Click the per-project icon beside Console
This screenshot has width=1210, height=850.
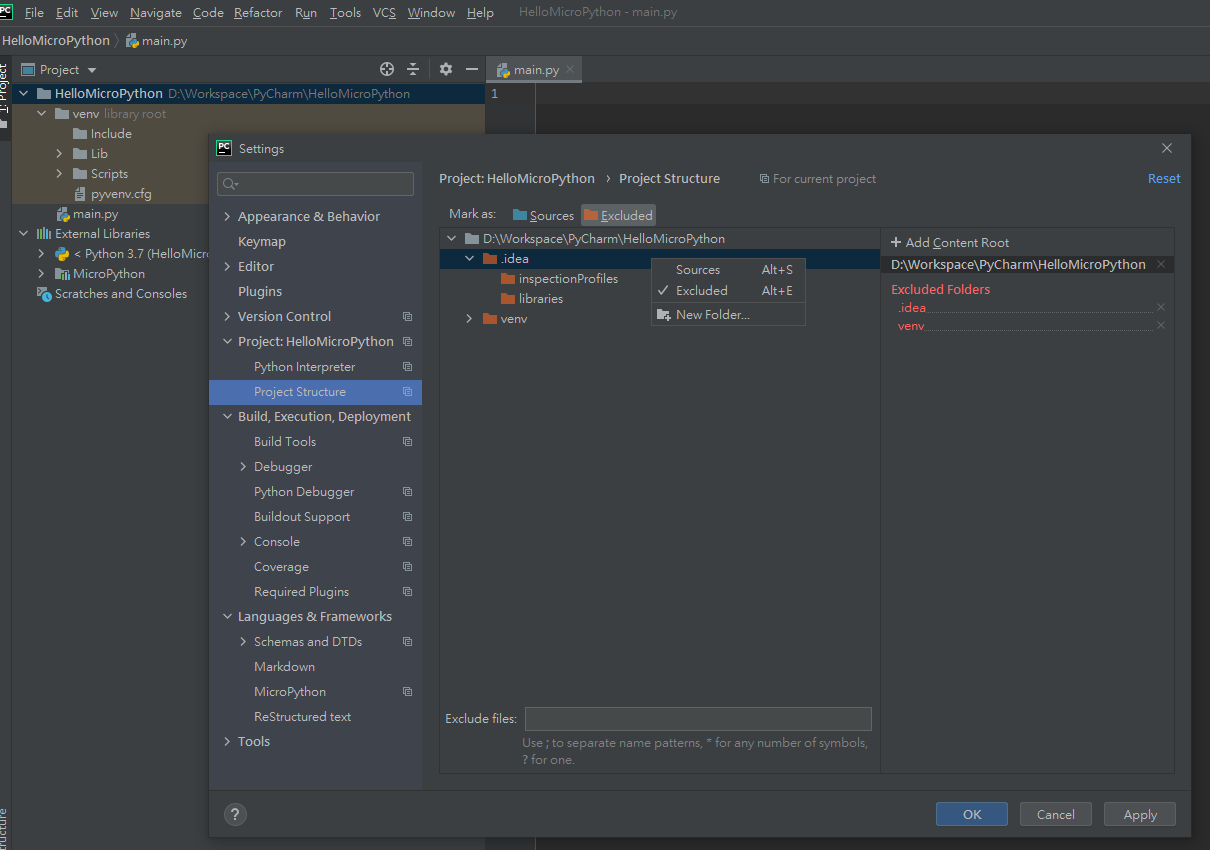tap(407, 542)
